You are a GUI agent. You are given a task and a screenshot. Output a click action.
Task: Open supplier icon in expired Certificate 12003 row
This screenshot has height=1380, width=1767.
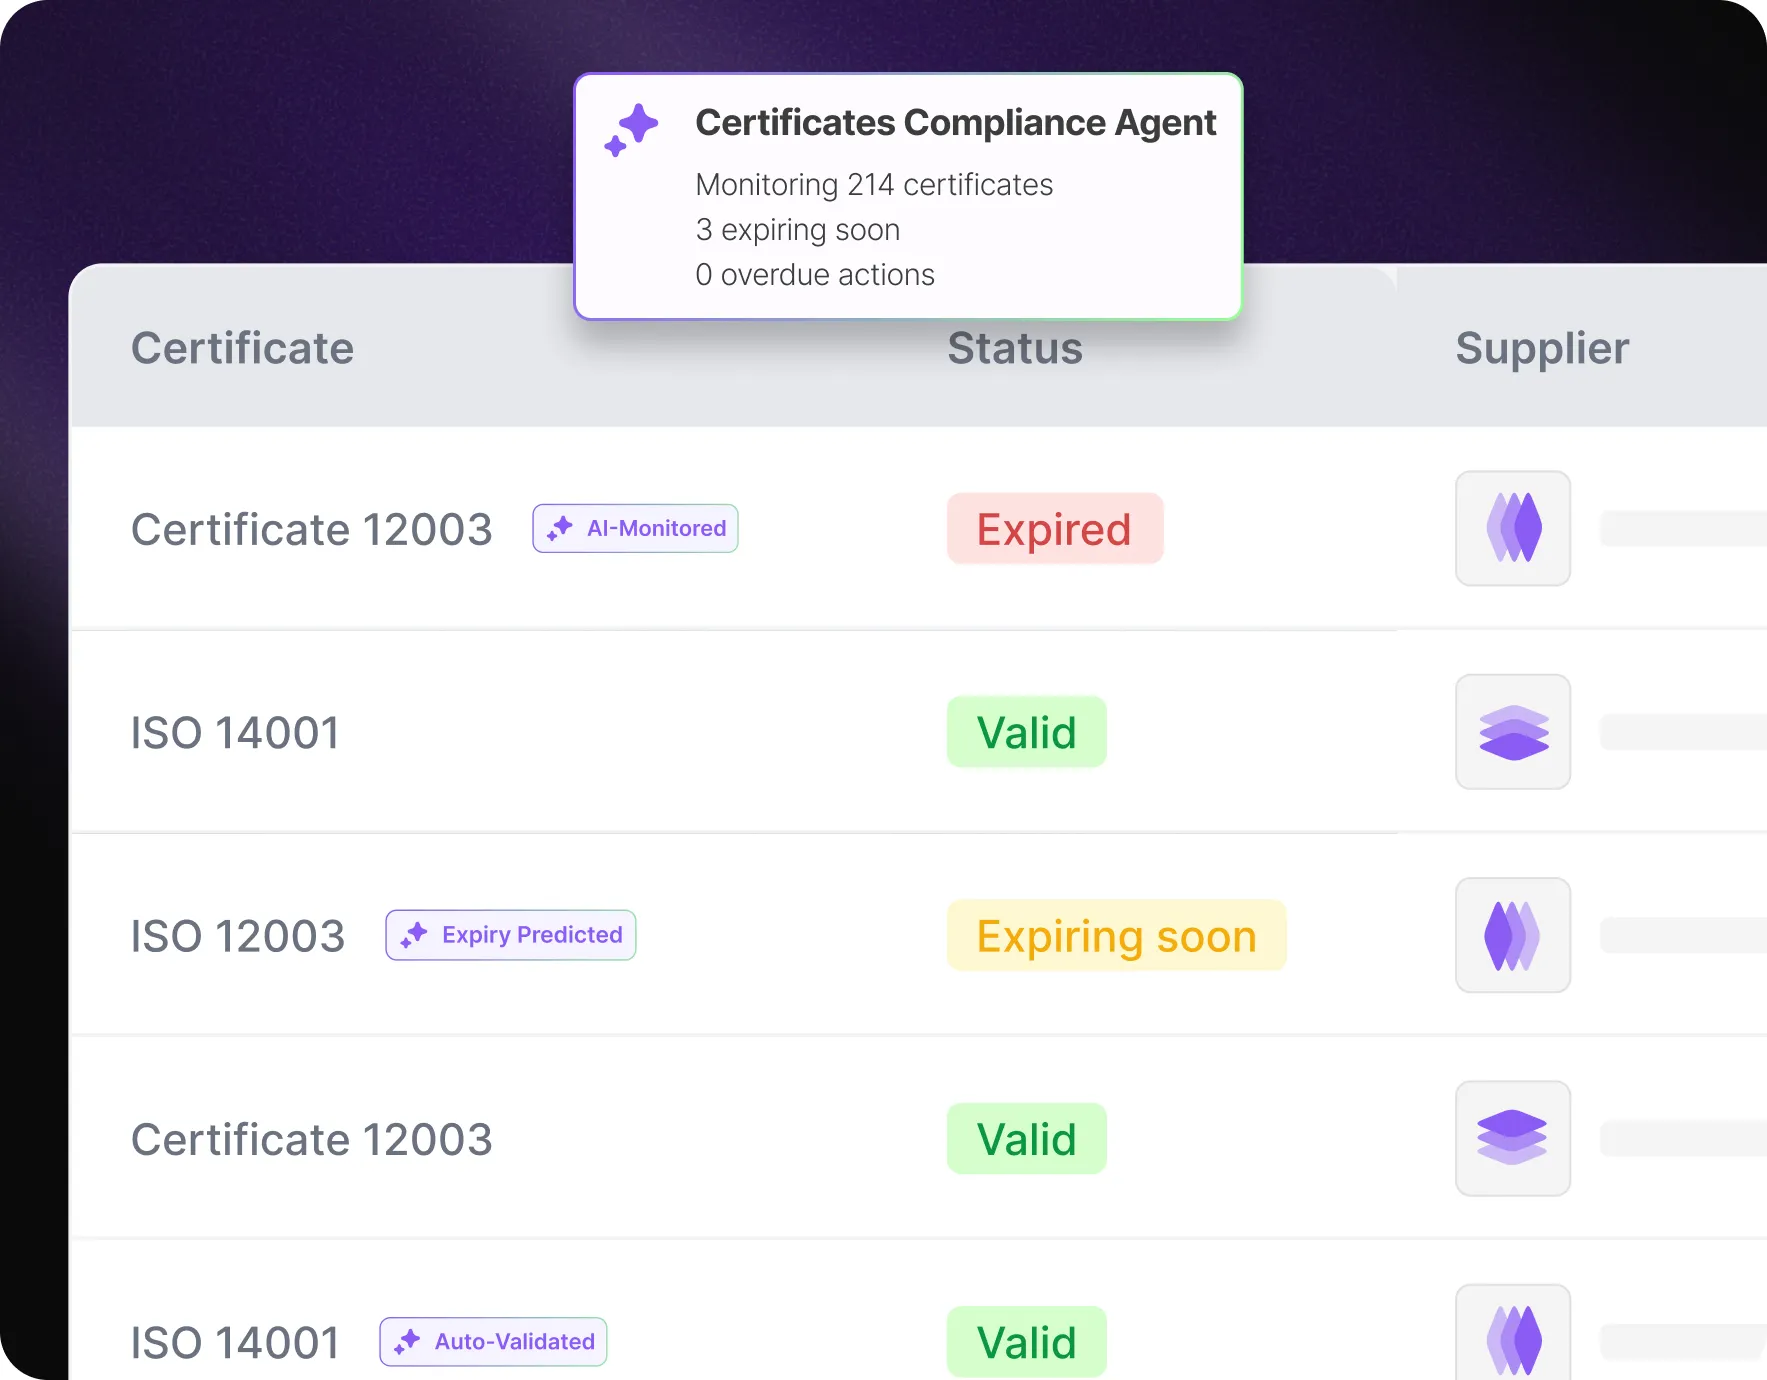(x=1513, y=528)
